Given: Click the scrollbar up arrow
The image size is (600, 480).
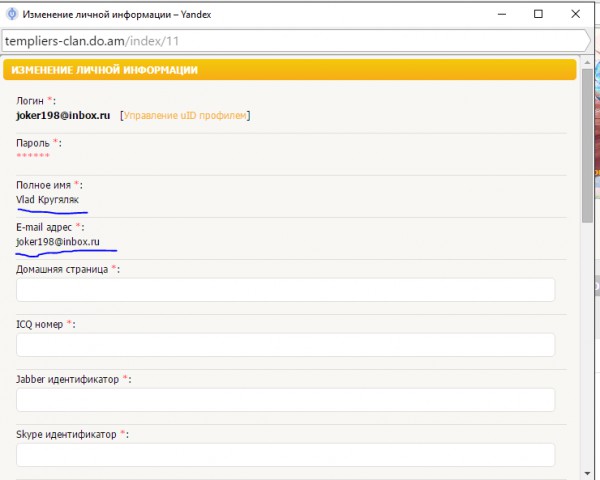Looking at the screenshot, I should coord(587,62).
